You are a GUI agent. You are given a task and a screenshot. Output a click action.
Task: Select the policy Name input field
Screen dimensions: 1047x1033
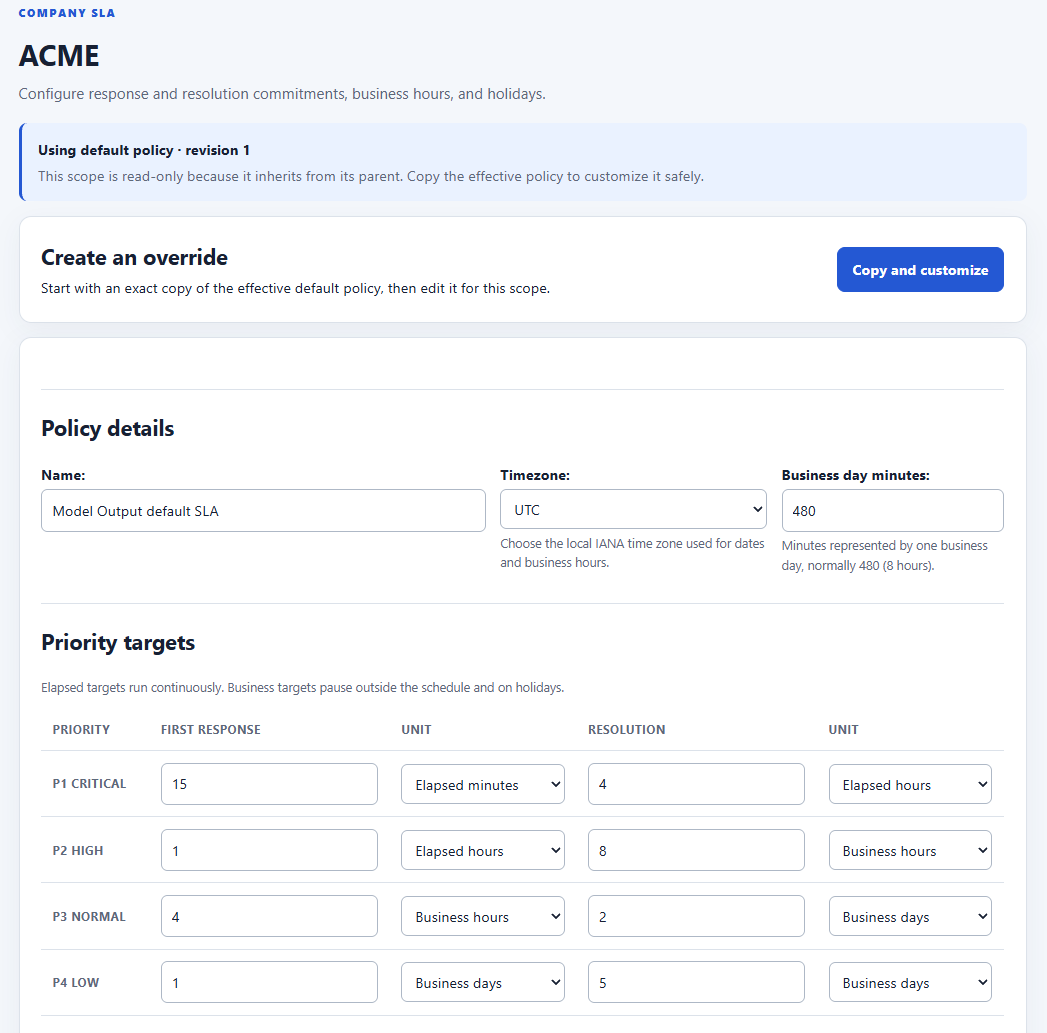263,511
